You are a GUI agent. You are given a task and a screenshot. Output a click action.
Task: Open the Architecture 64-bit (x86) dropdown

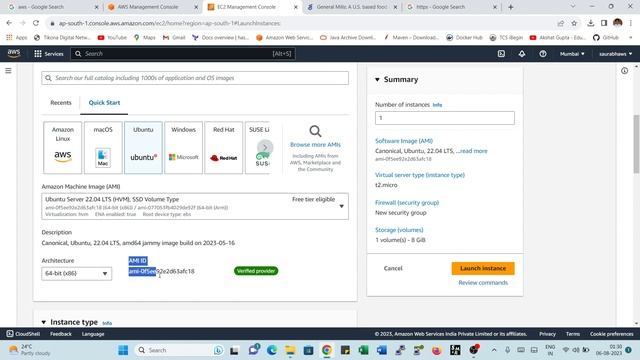(76, 273)
